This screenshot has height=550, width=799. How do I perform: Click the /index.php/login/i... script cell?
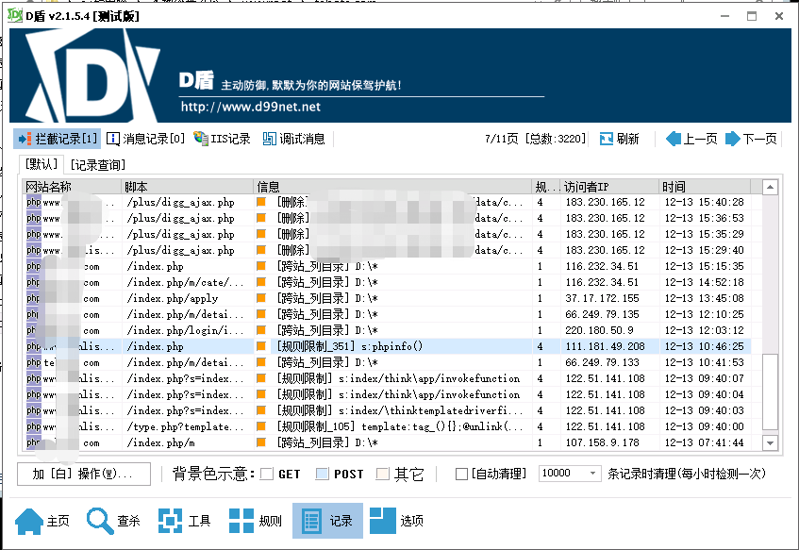point(185,330)
